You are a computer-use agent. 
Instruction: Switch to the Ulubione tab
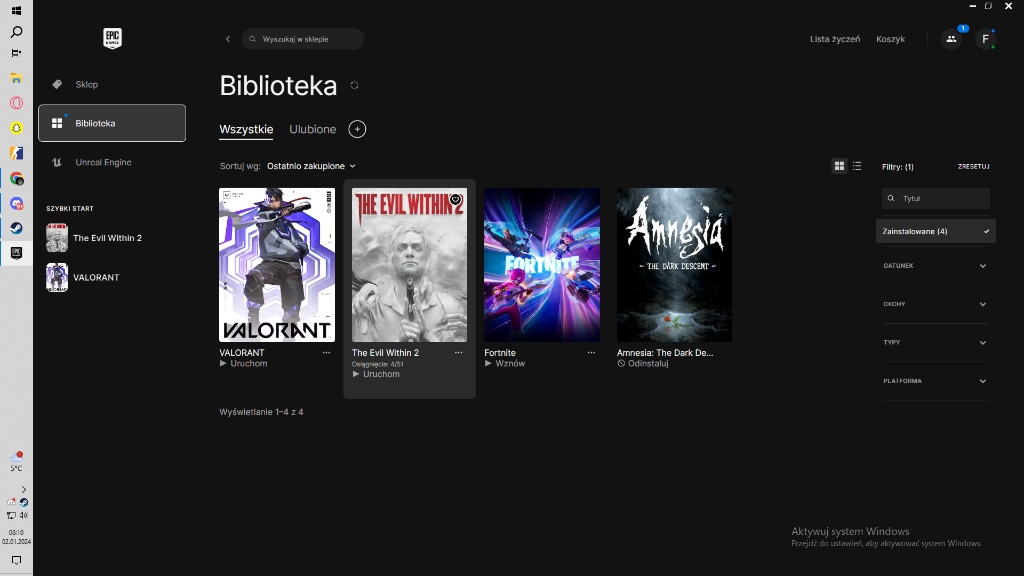(312, 129)
